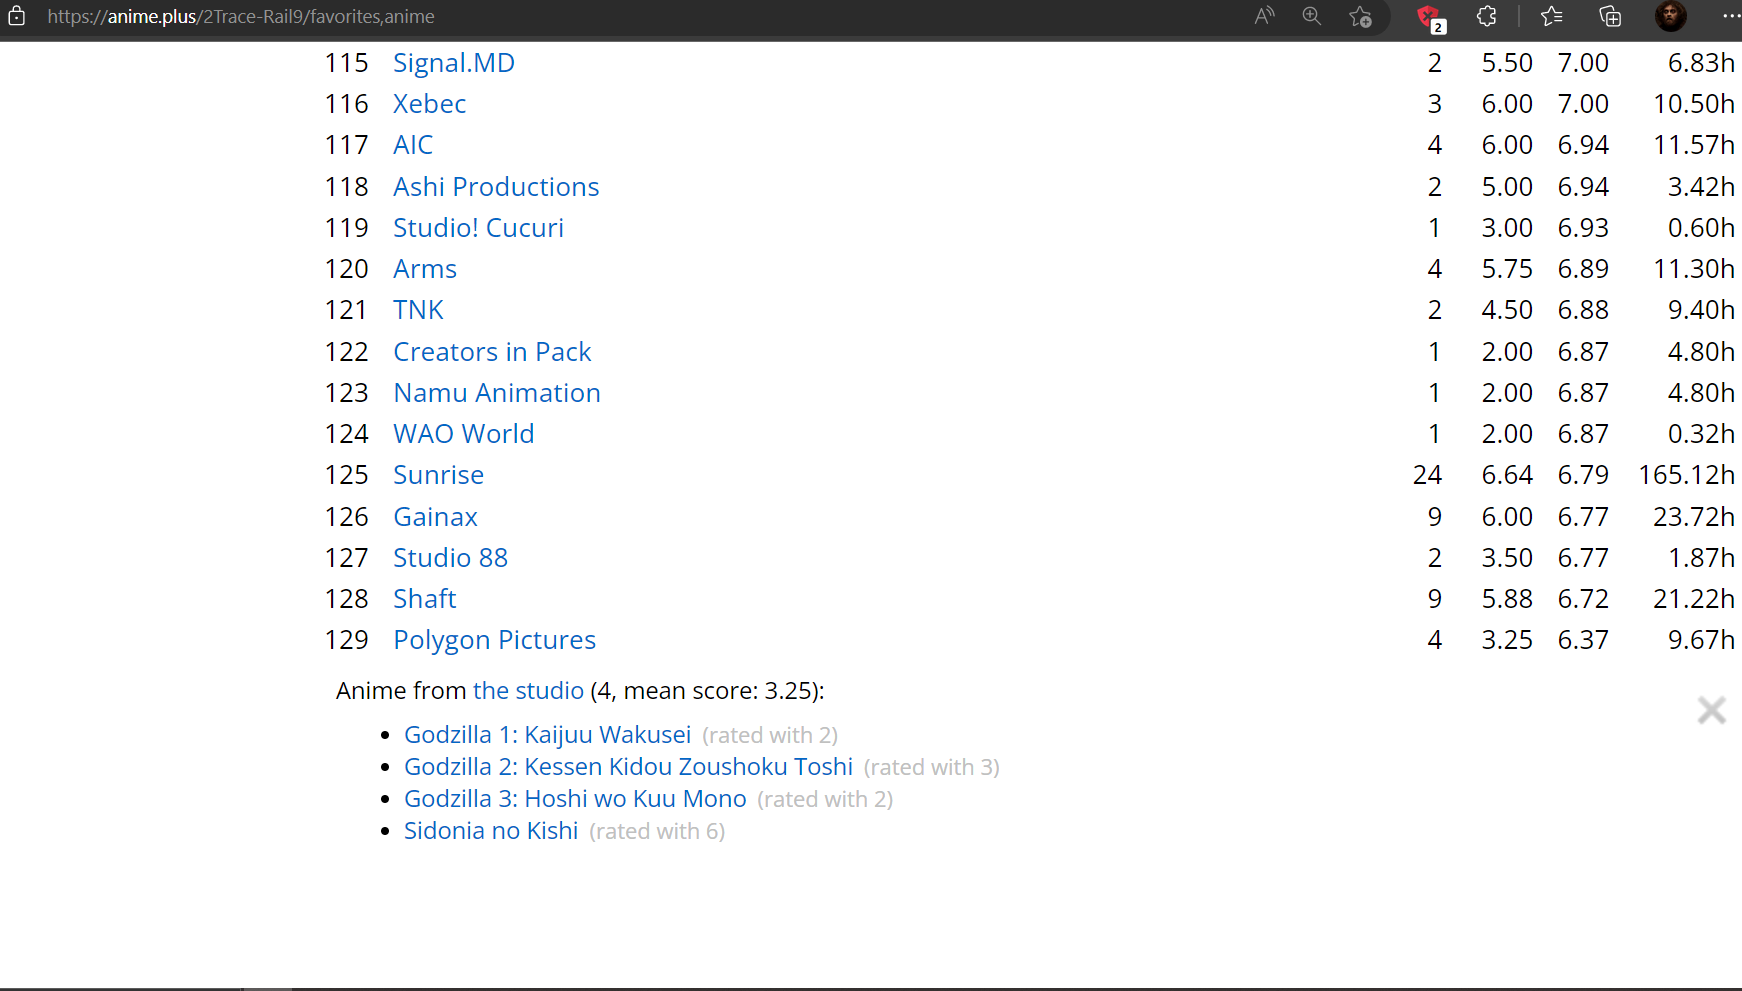
Task: Open the Collections icon
Action: 1610,16
